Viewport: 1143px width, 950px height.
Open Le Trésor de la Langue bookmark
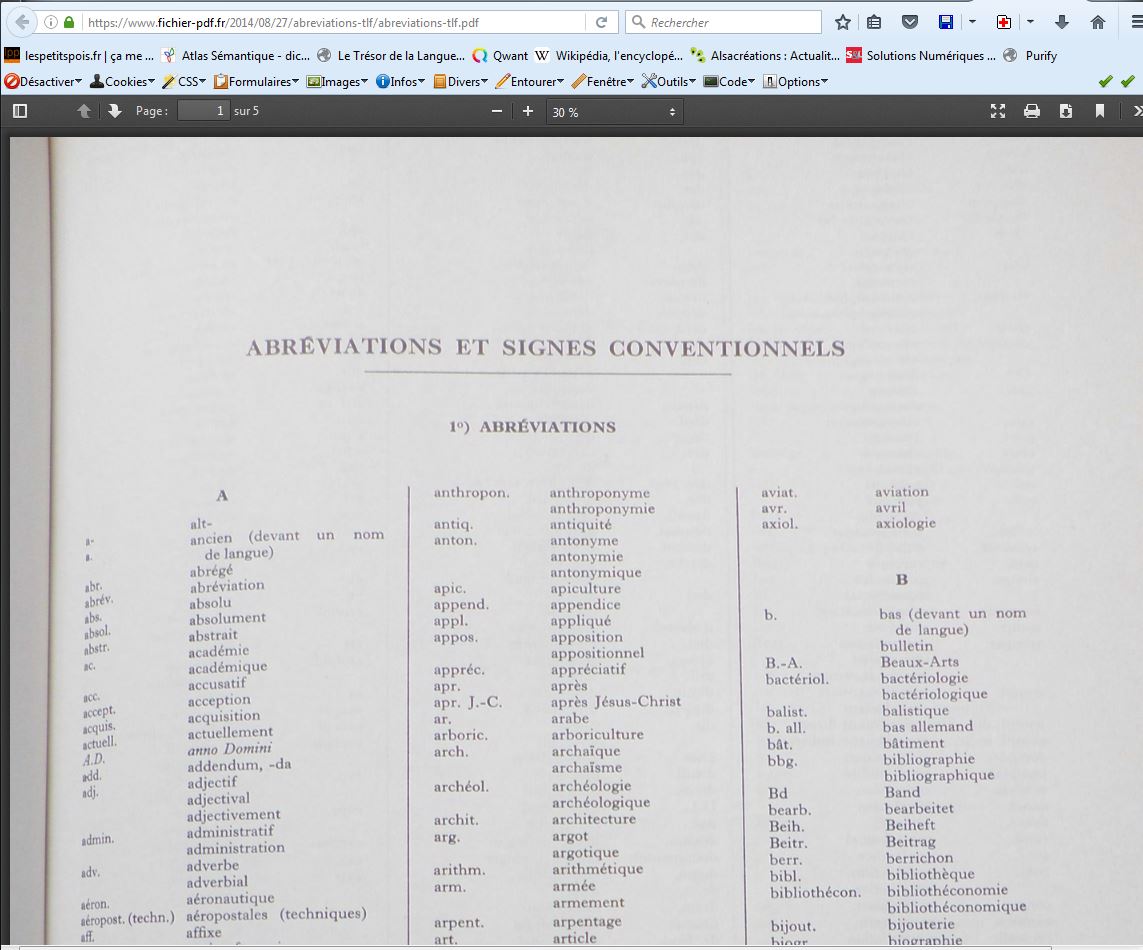point(391,55)
